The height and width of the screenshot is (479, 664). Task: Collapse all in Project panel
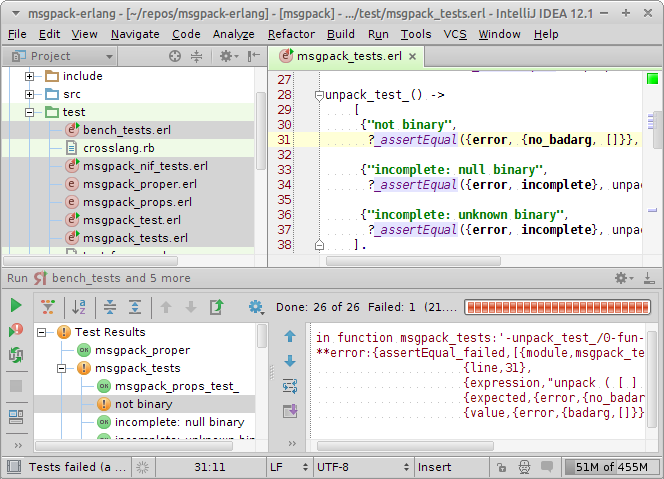(x=196, y=56)
